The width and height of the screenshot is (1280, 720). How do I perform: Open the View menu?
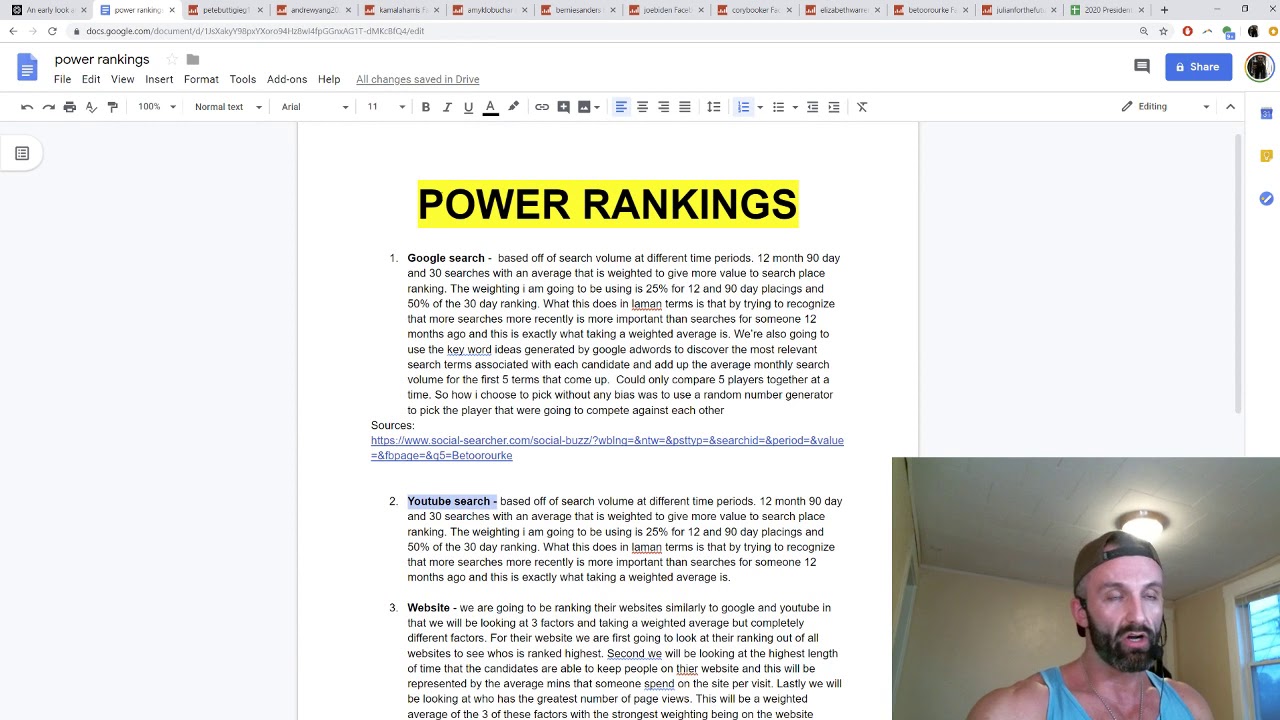(123, 80)
